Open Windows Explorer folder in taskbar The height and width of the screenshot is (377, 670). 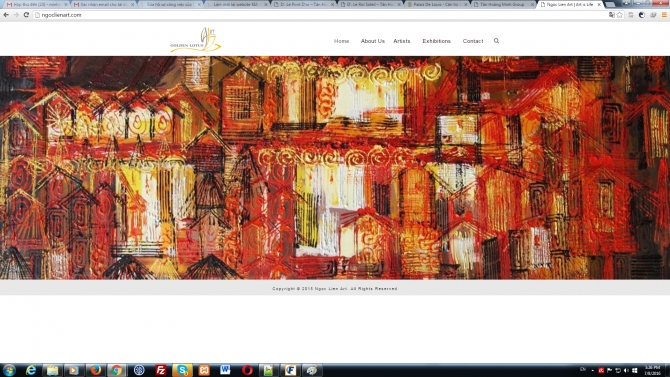(x=53, y=370)
